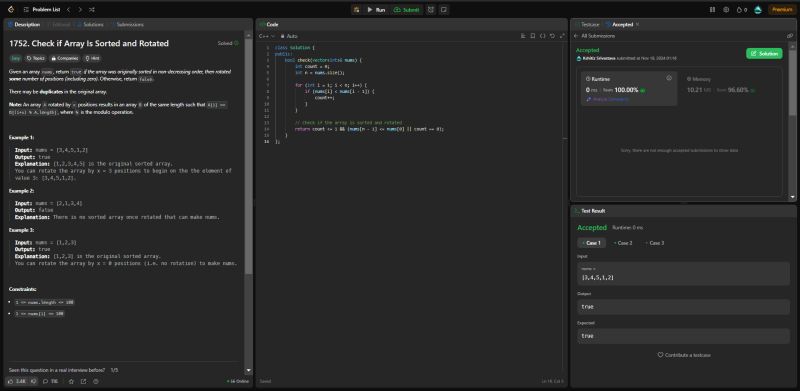
Task: Go to the previous problem arrow
Action: pos(69,10)
